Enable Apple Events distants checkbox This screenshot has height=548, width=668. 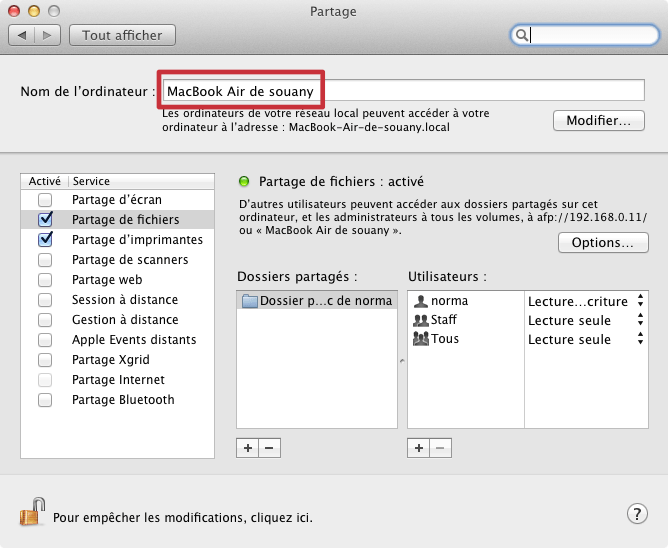(45, 340)
